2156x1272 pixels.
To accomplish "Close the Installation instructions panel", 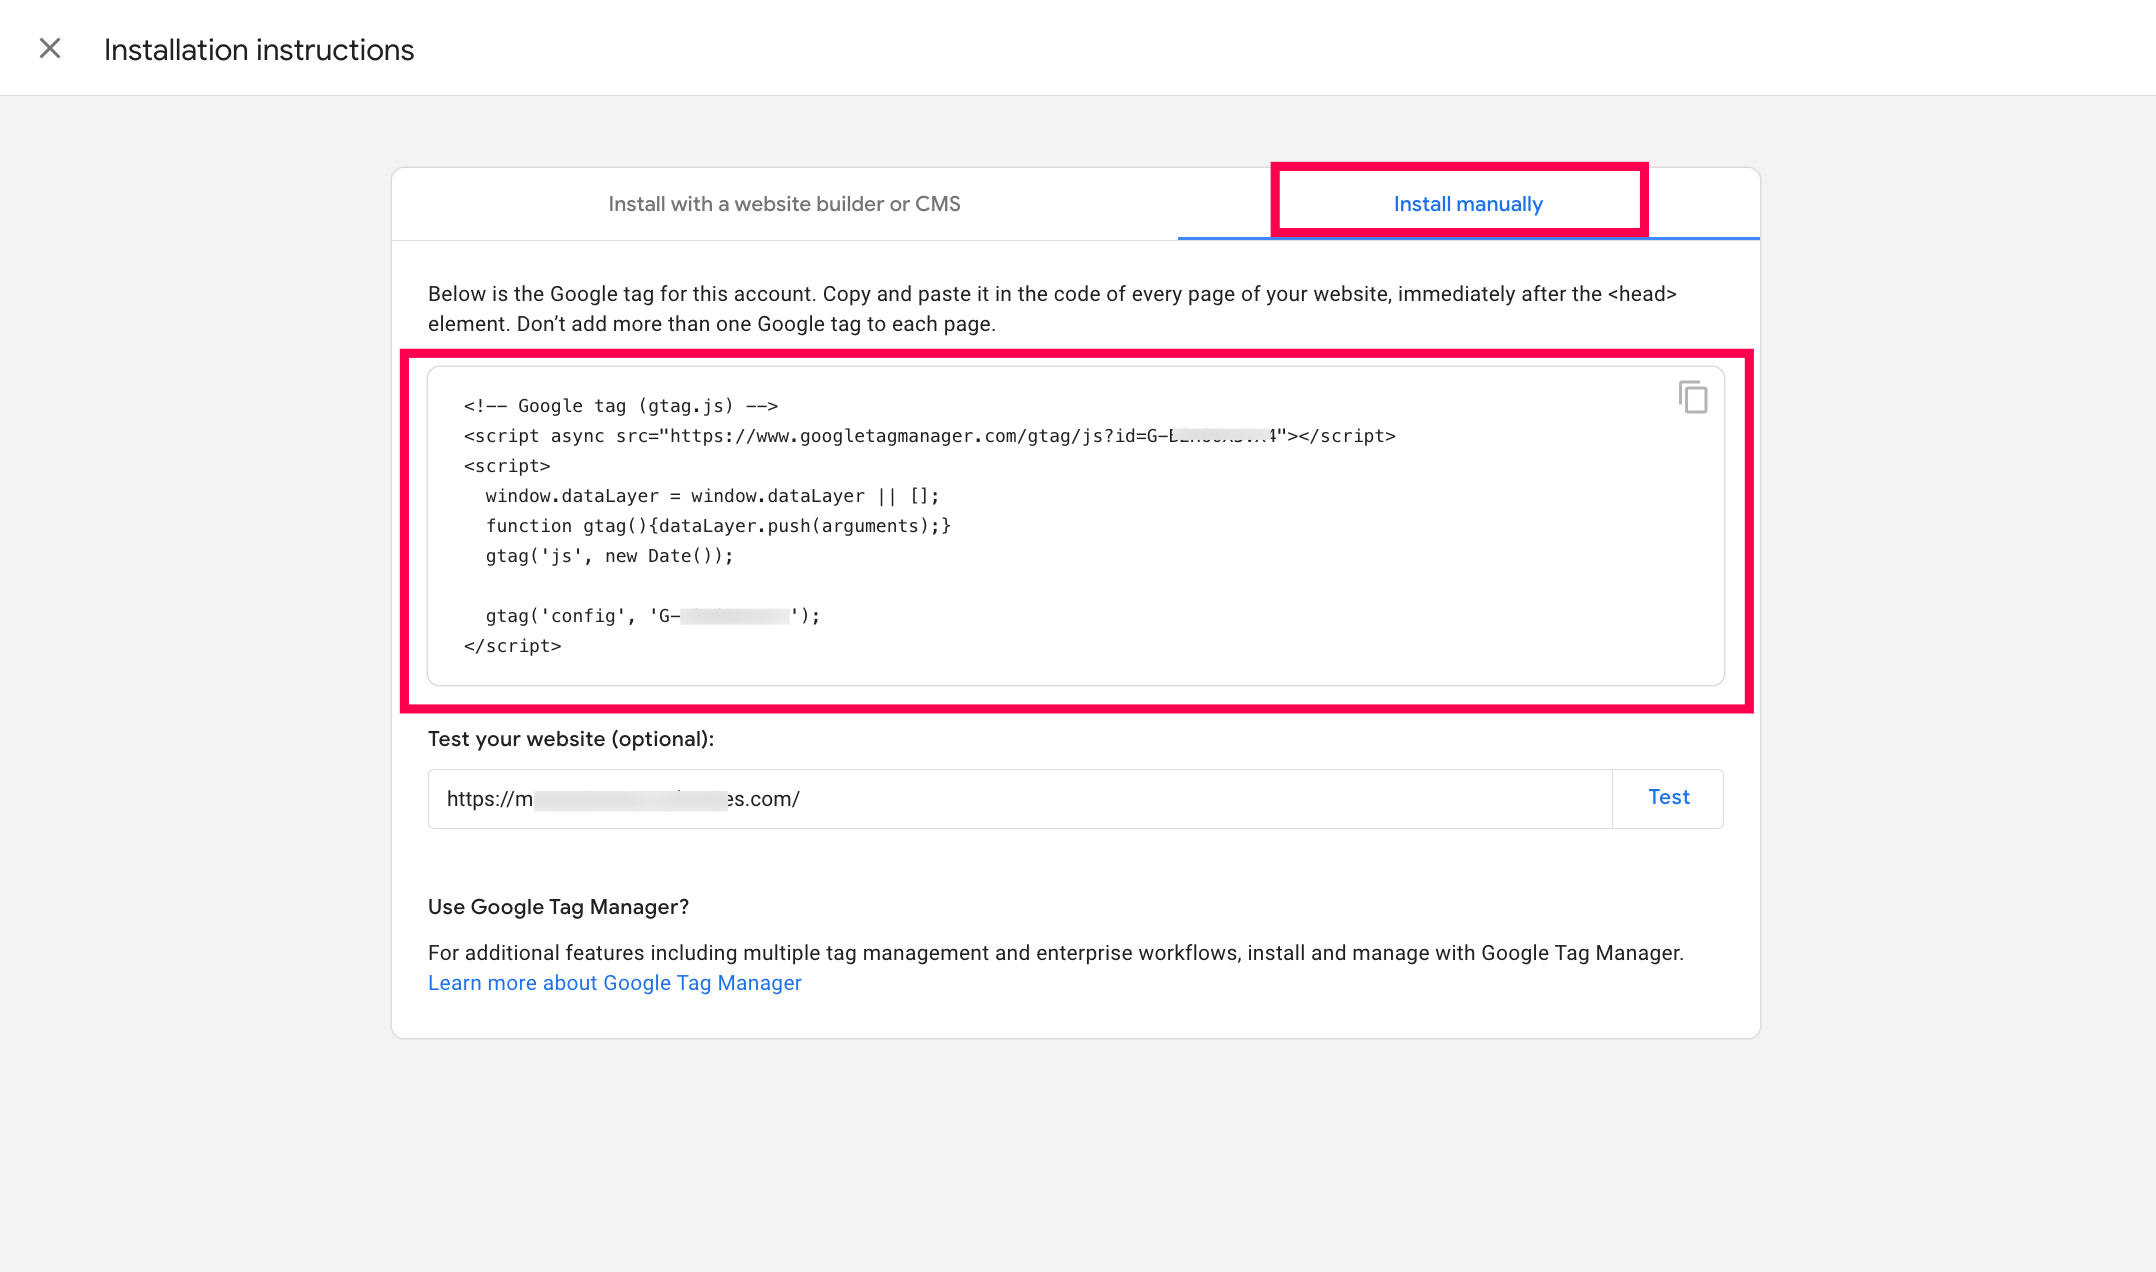I will pos(50,49).
